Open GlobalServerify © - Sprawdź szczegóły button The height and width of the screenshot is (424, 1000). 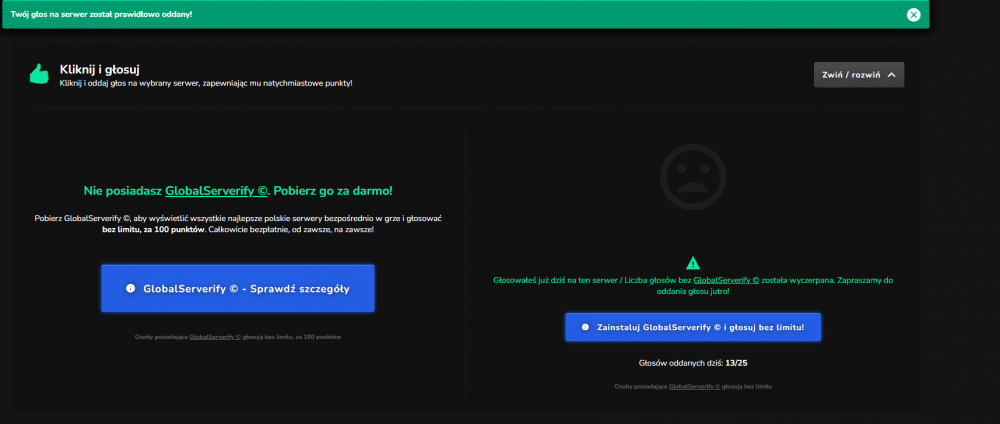pyautogui.click(x=237, y=288)
